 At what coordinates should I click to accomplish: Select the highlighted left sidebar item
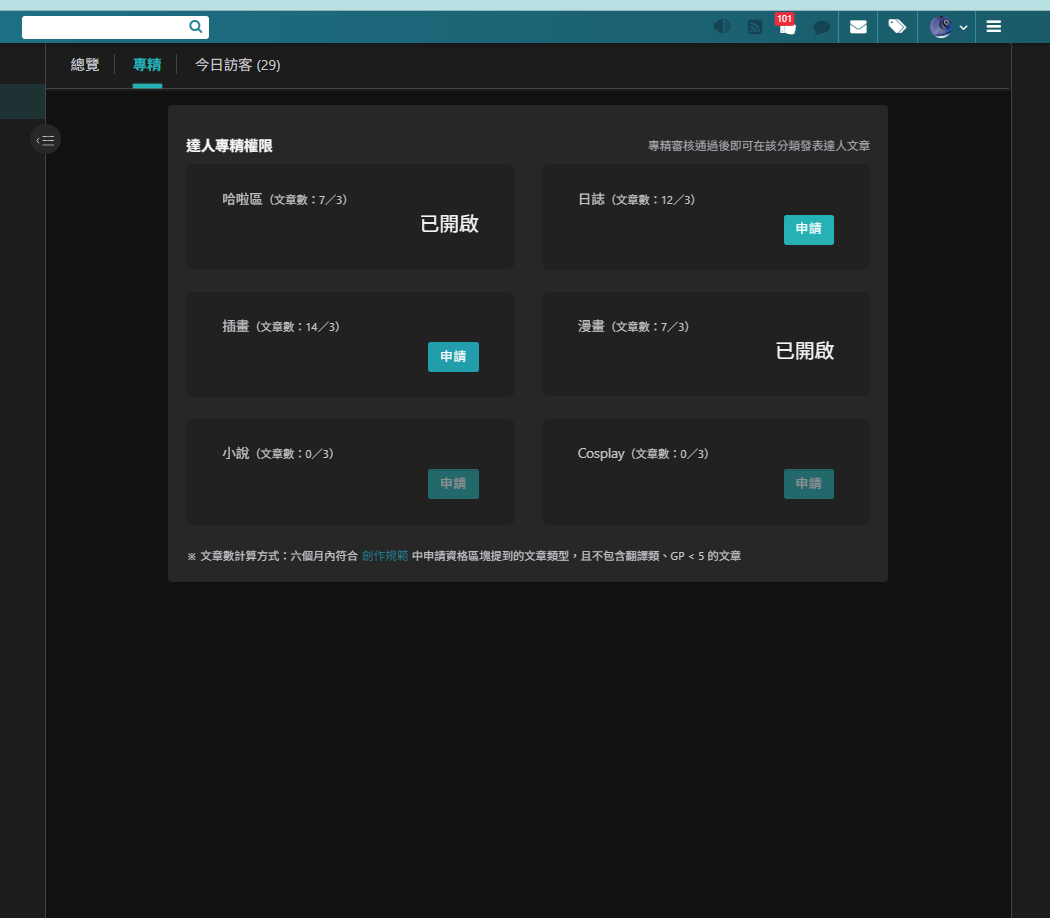(23, 102)
